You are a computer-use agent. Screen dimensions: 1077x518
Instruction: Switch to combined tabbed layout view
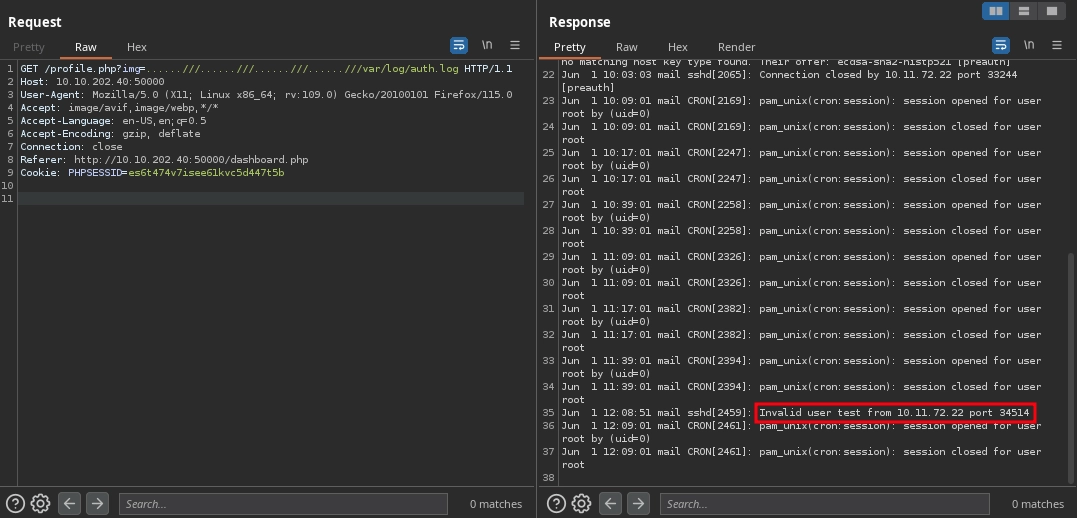pos(1051,11)
